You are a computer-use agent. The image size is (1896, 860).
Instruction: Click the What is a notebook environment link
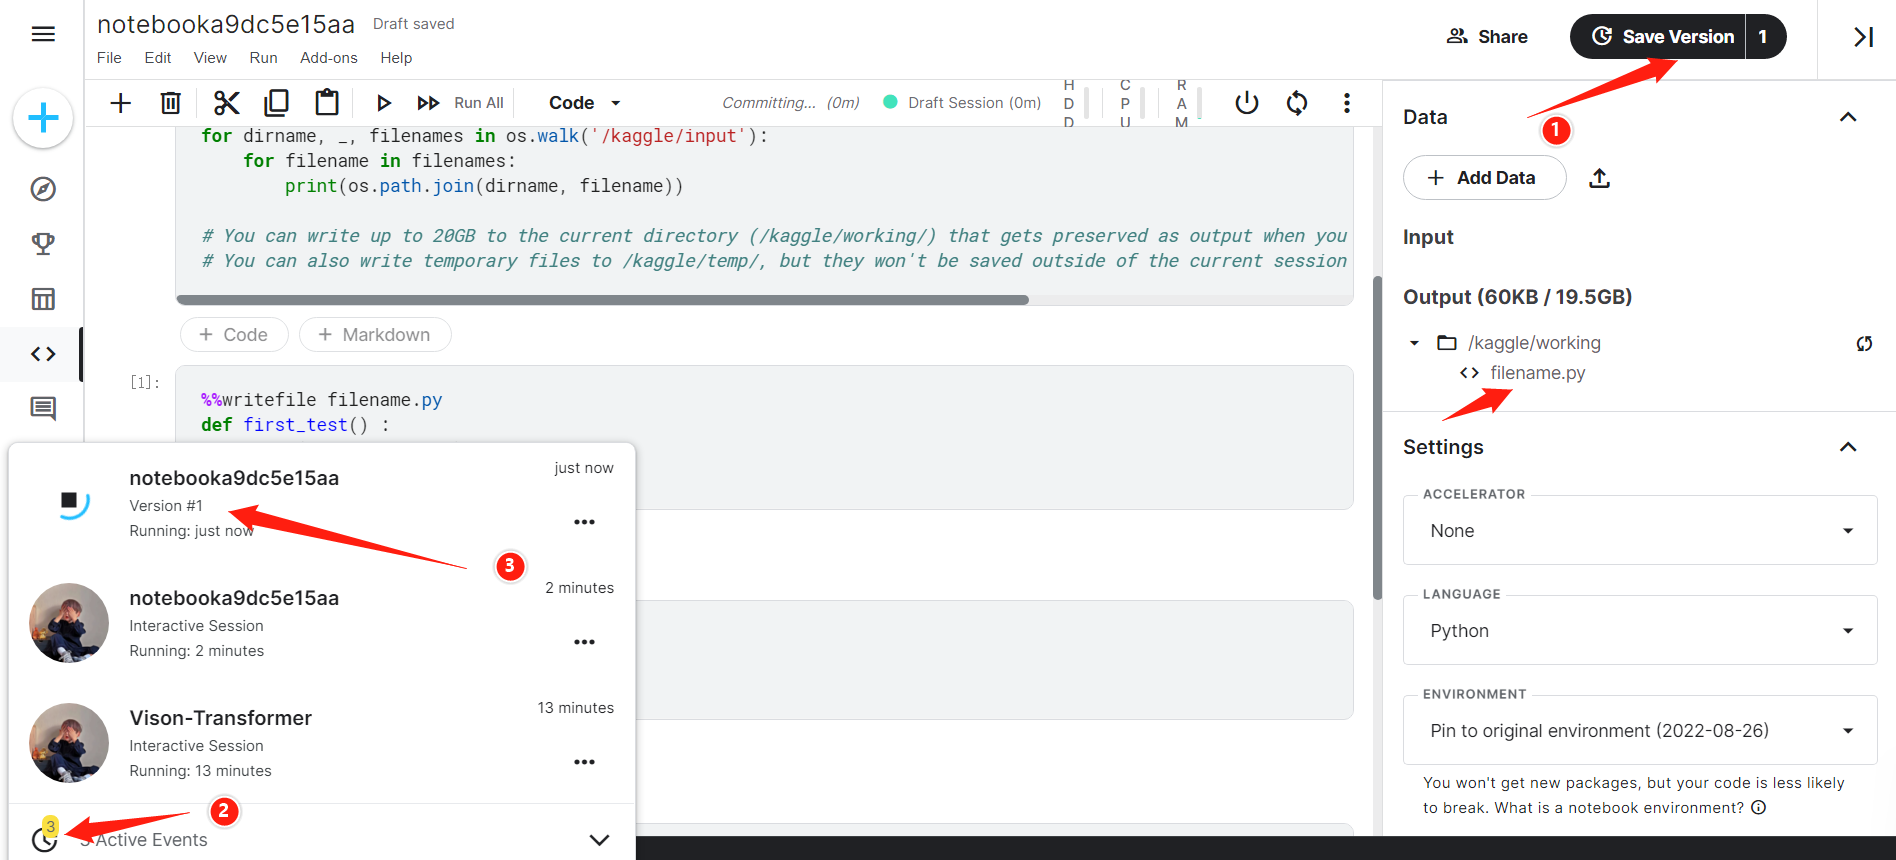[1619, 808]
